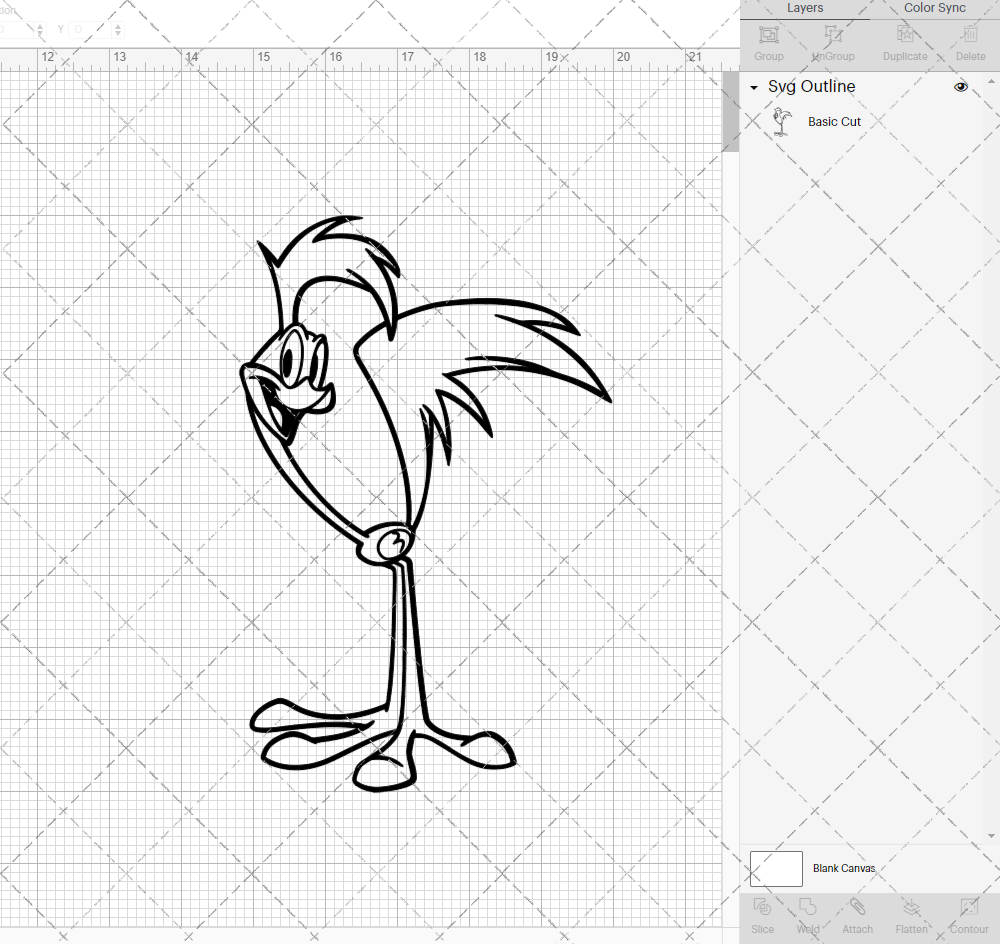Click the canvas vertical scrollbar
Viewport: 1000px width, 944px height.
click(729, 110)
